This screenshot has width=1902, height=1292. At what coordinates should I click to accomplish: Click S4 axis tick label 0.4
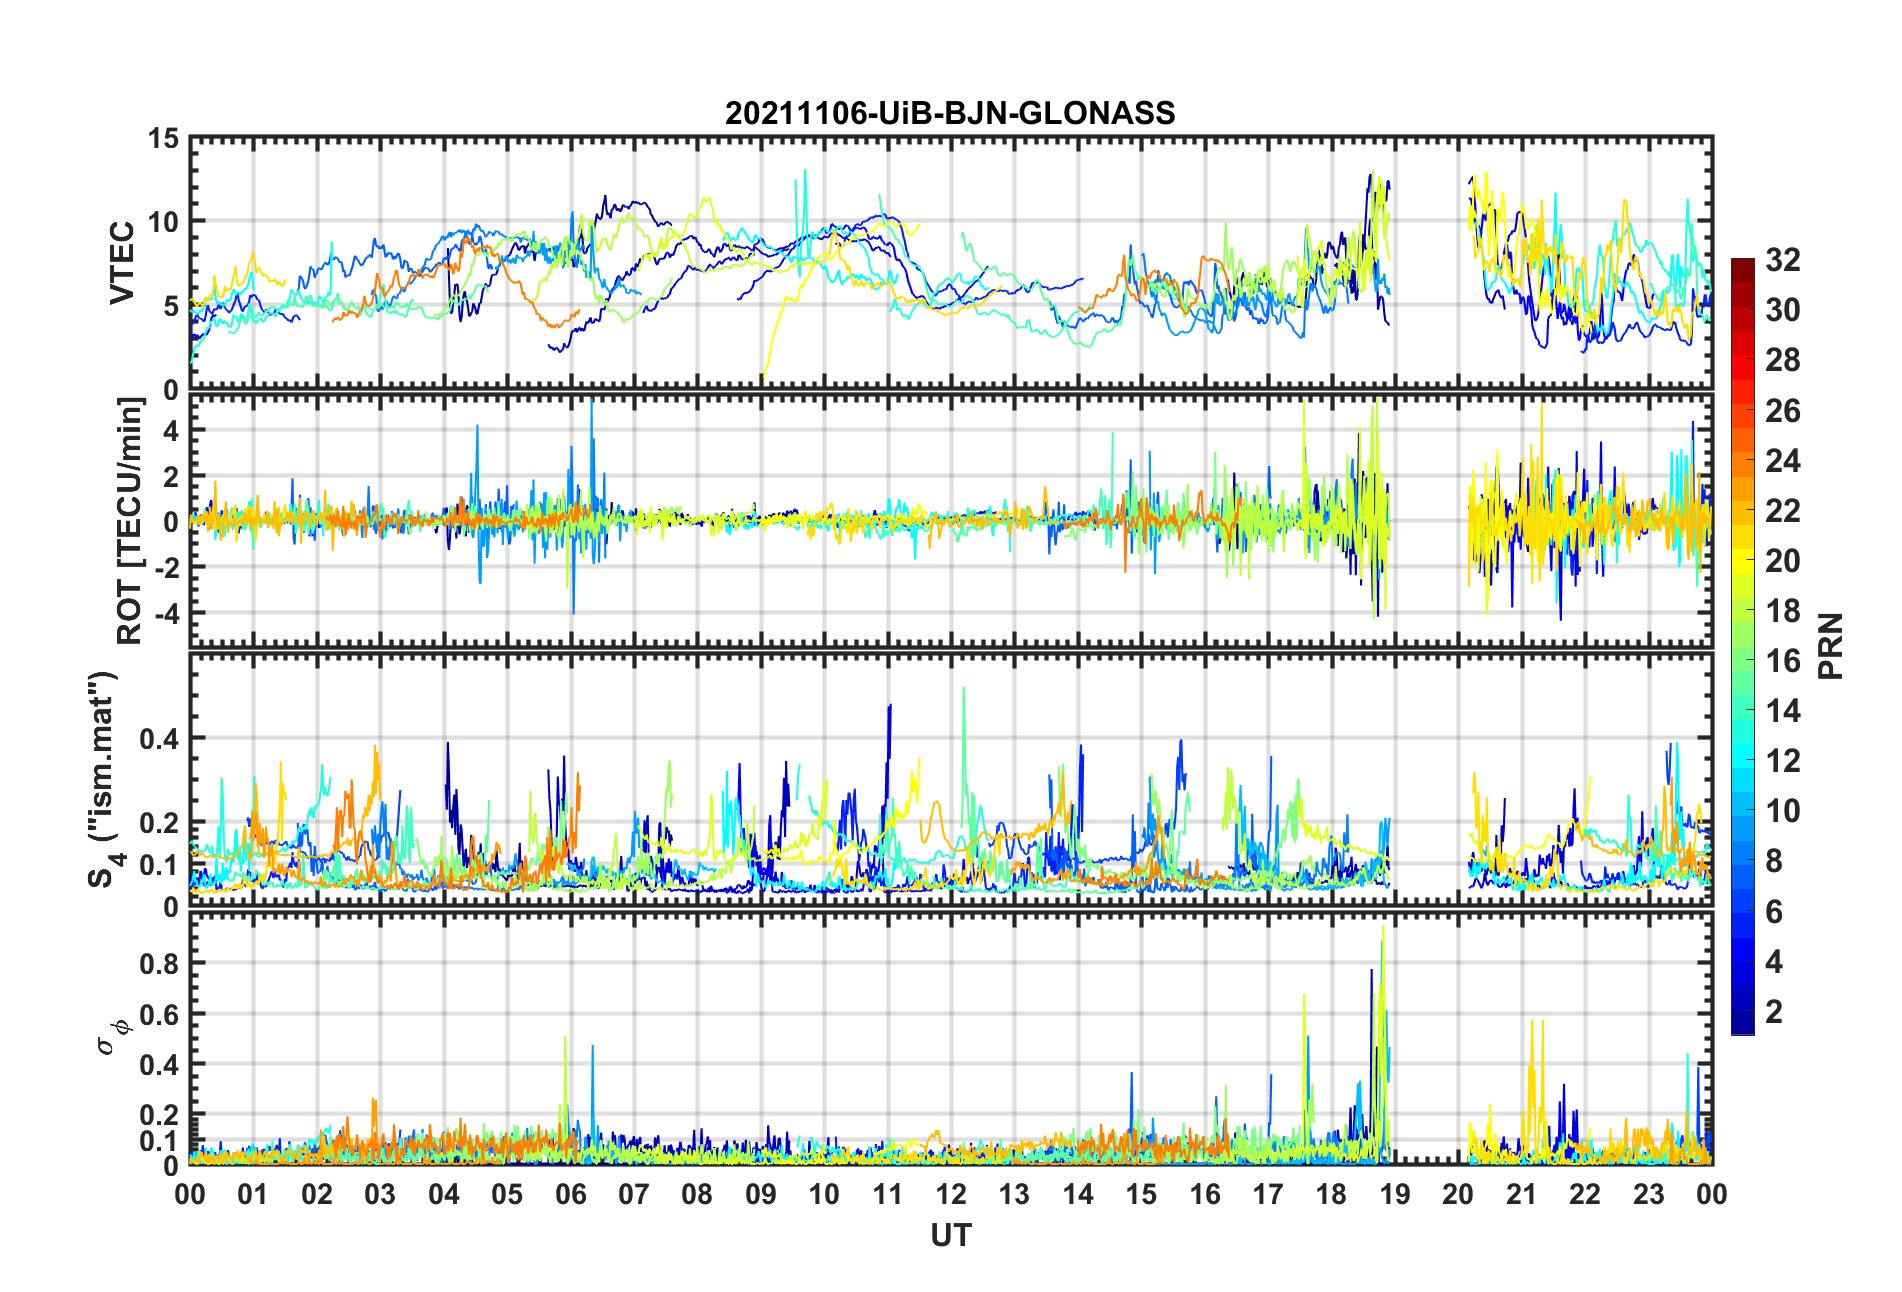(159, 739)
